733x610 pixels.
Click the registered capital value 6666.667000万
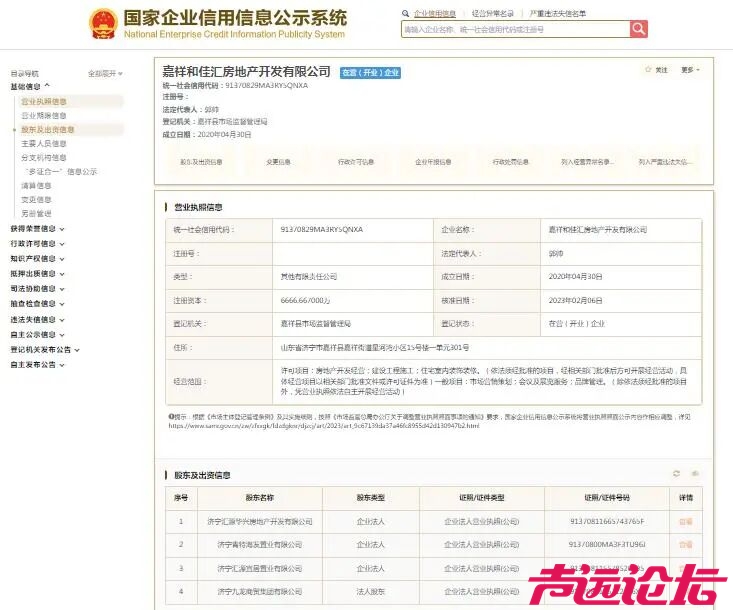(305, 301)
